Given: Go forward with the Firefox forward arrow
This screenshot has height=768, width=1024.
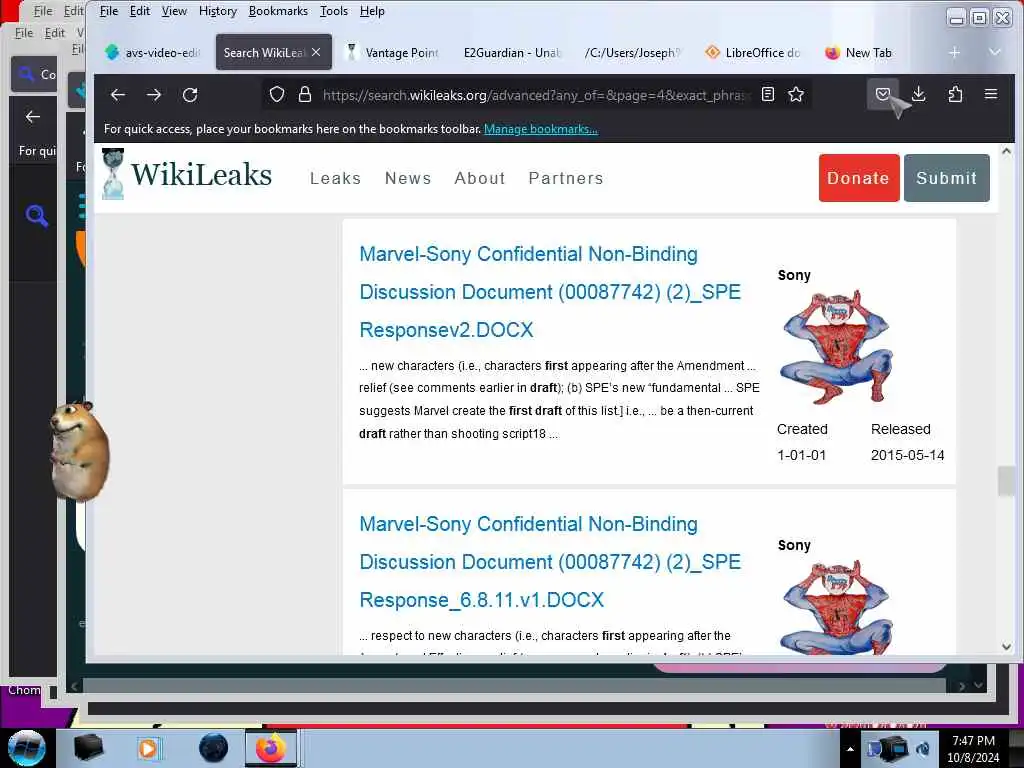Looking at the screenshot, I should click(x=154, y=95).
